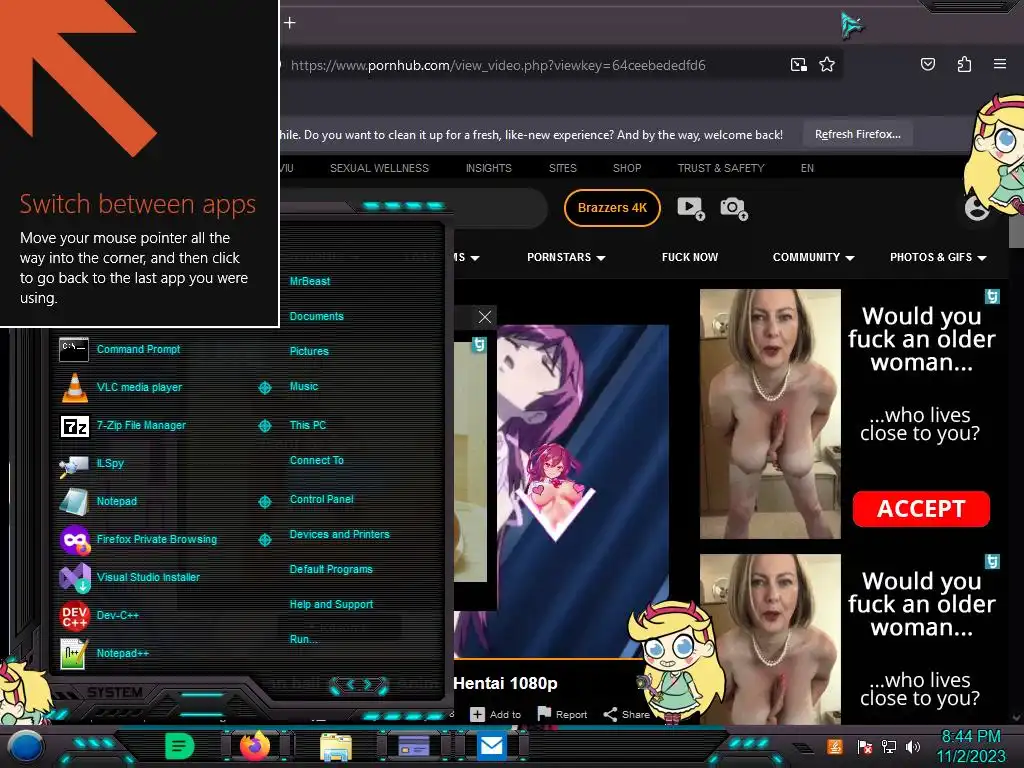Click the upload photo camera icon

point(733,208)
